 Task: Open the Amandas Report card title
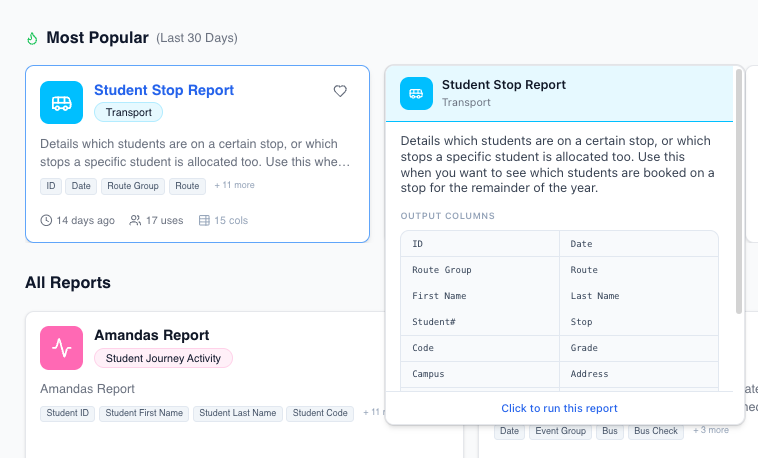point(151,335)
